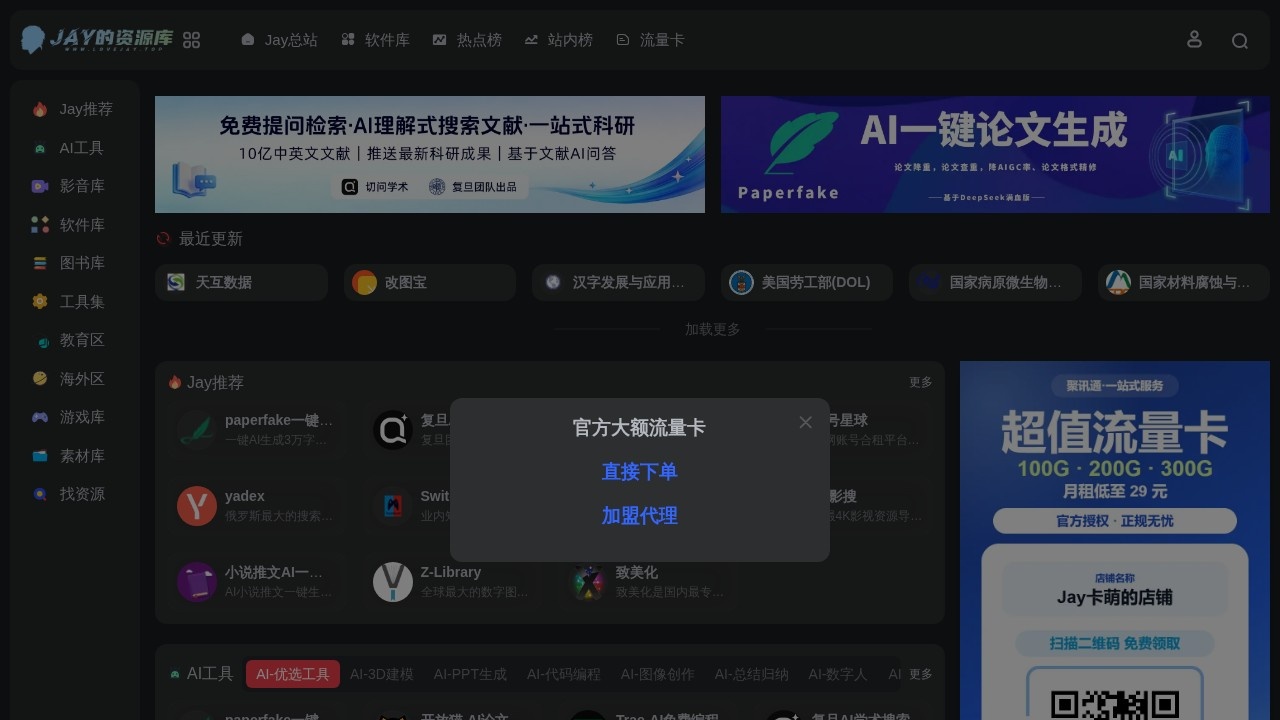Click the refresh icon beside 最近更新
Viewport: 1280px width, 720px height.
[163, 239]
